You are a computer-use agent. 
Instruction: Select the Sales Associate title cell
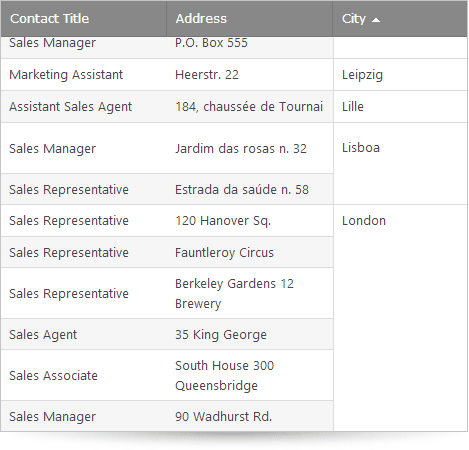pyautogui.click(x=84, y=375)
